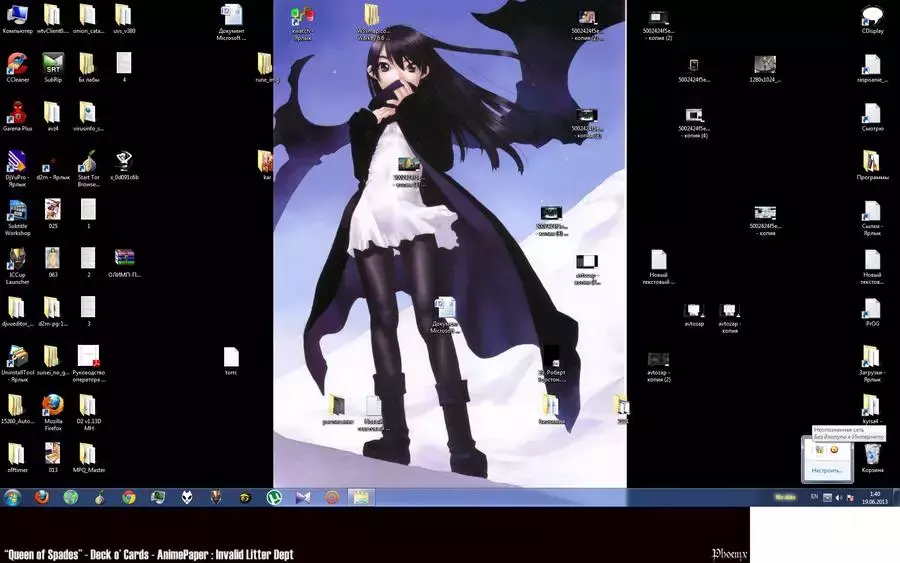Open Subtitle Workshop shortcut
The height and width of the screenshot is (563, 900).
[x=17, y=218]
